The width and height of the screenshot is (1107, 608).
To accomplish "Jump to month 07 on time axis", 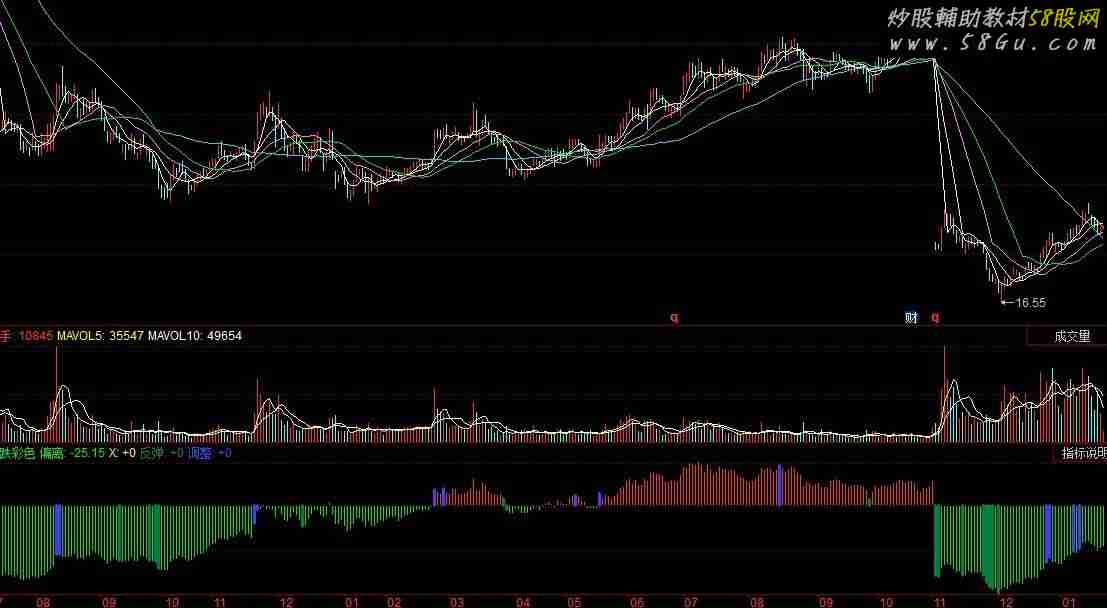I will [693, 602].
